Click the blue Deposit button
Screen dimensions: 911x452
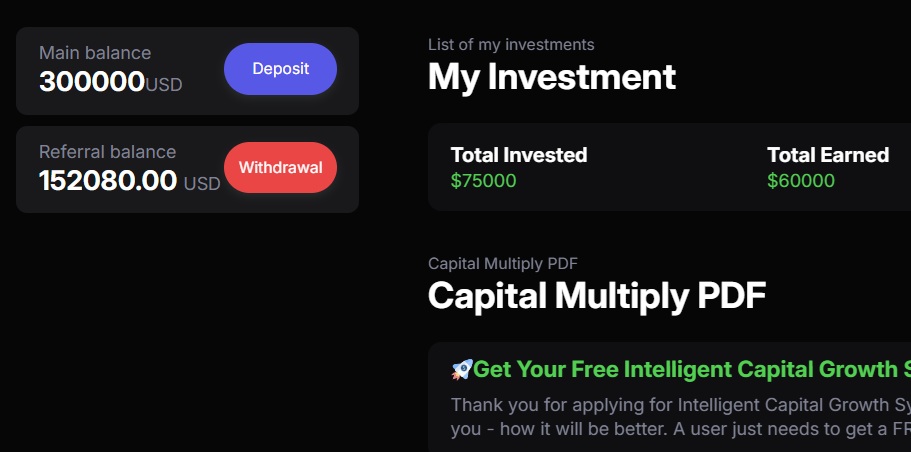pyautogui.click(x=280, y=69)
